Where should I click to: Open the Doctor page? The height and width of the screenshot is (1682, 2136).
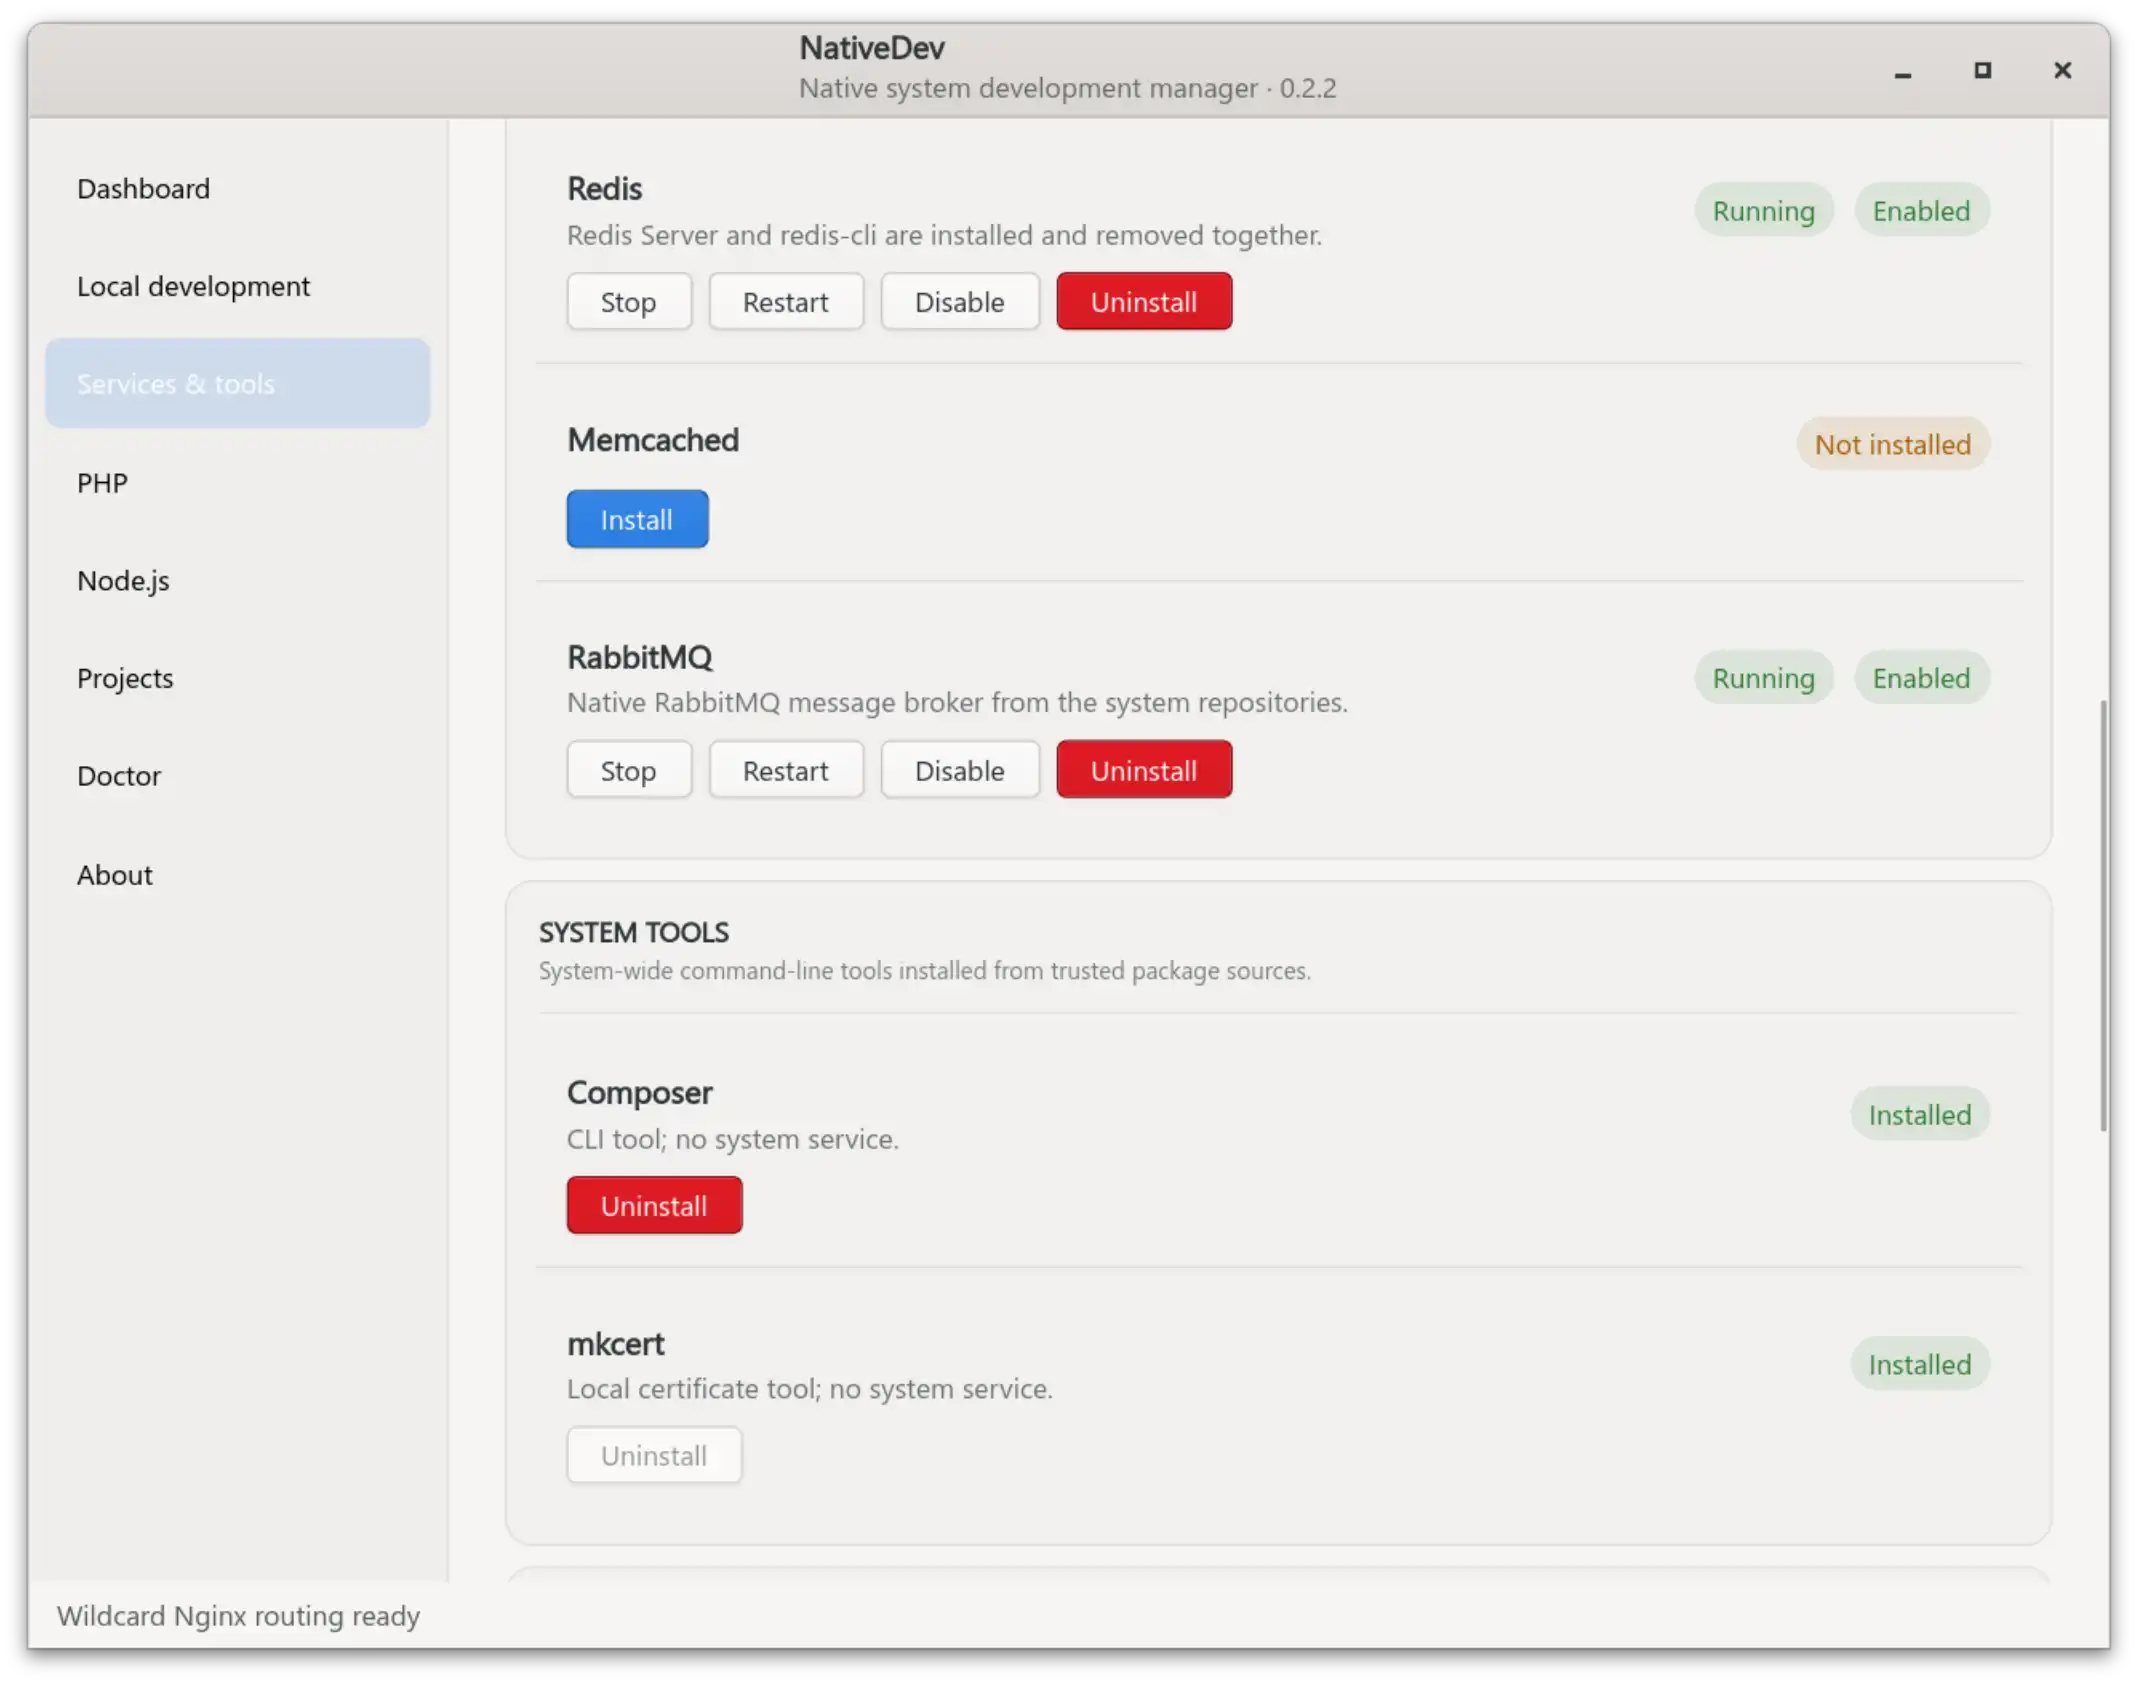point(238,777)
